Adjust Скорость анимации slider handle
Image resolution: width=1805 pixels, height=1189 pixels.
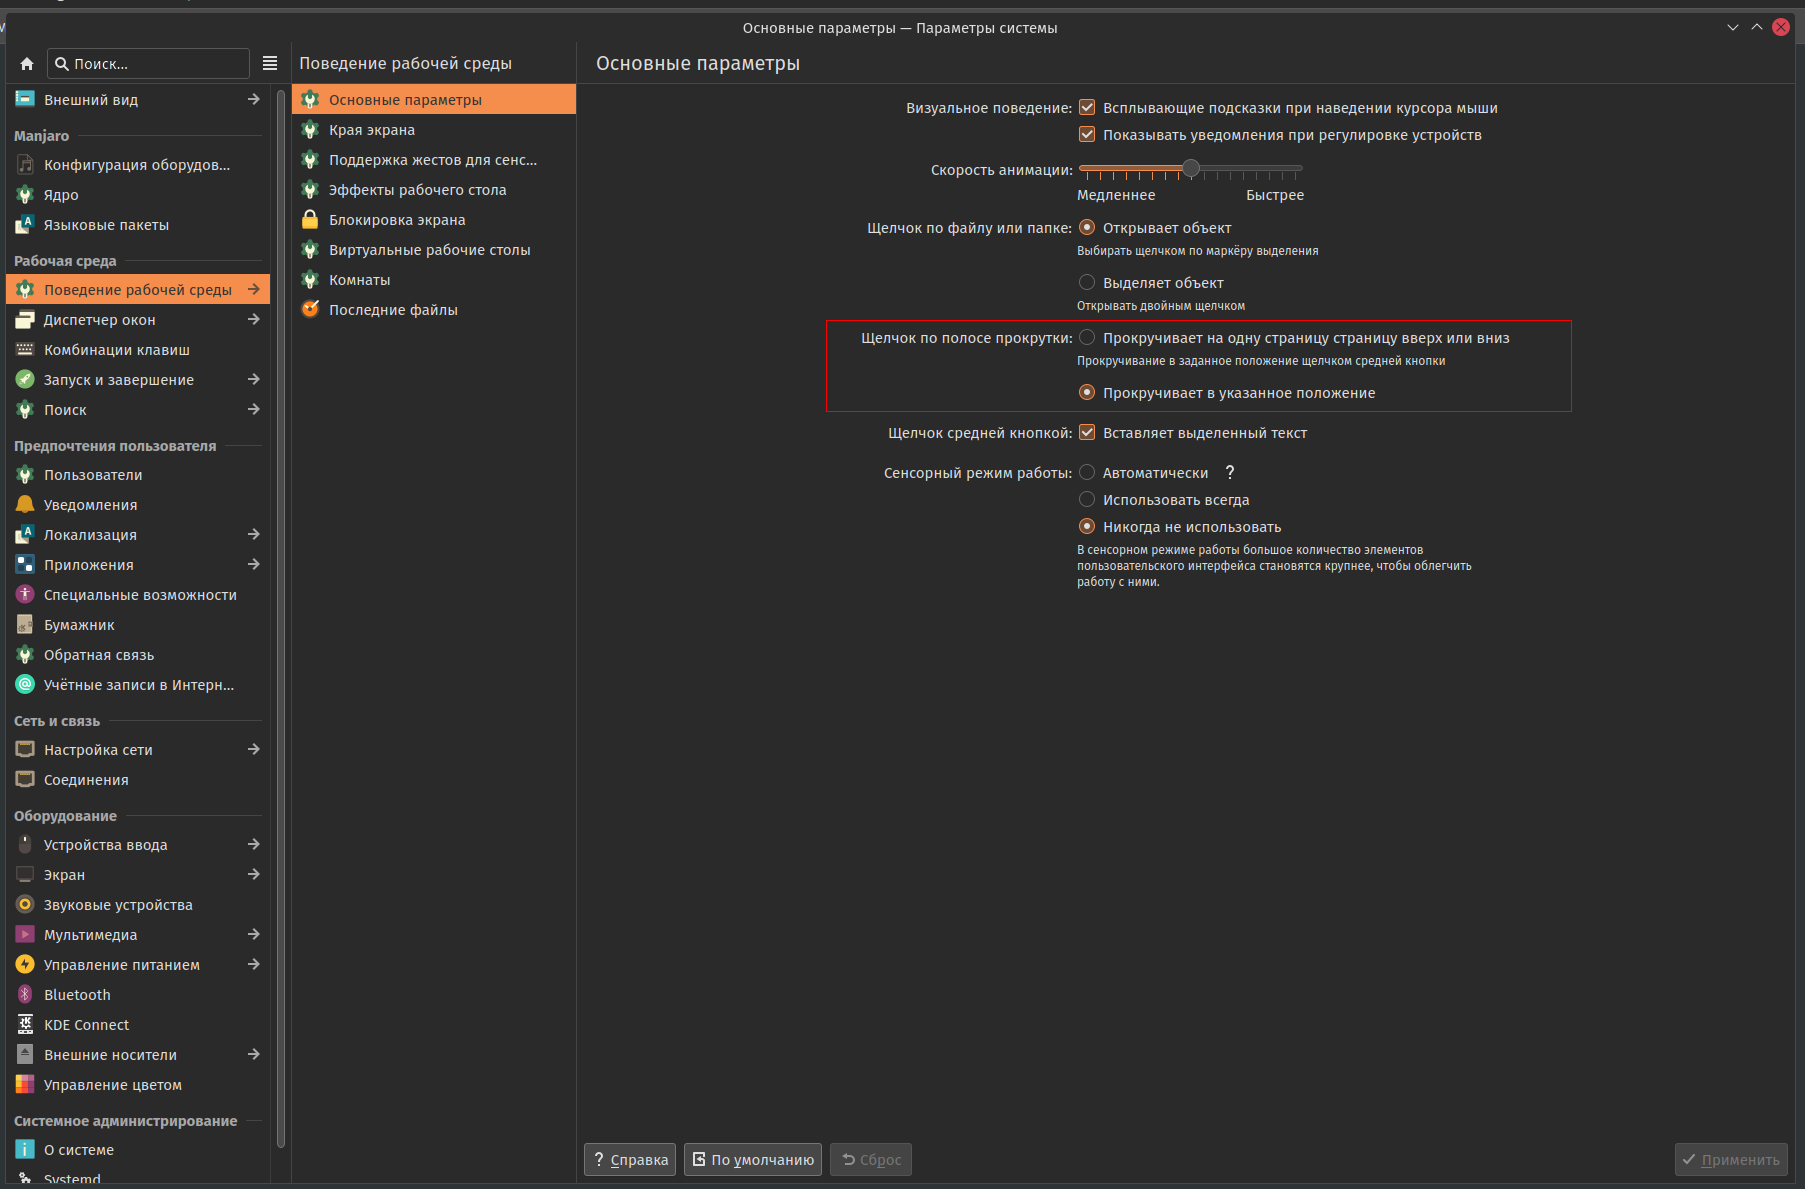coord(1190,168)
